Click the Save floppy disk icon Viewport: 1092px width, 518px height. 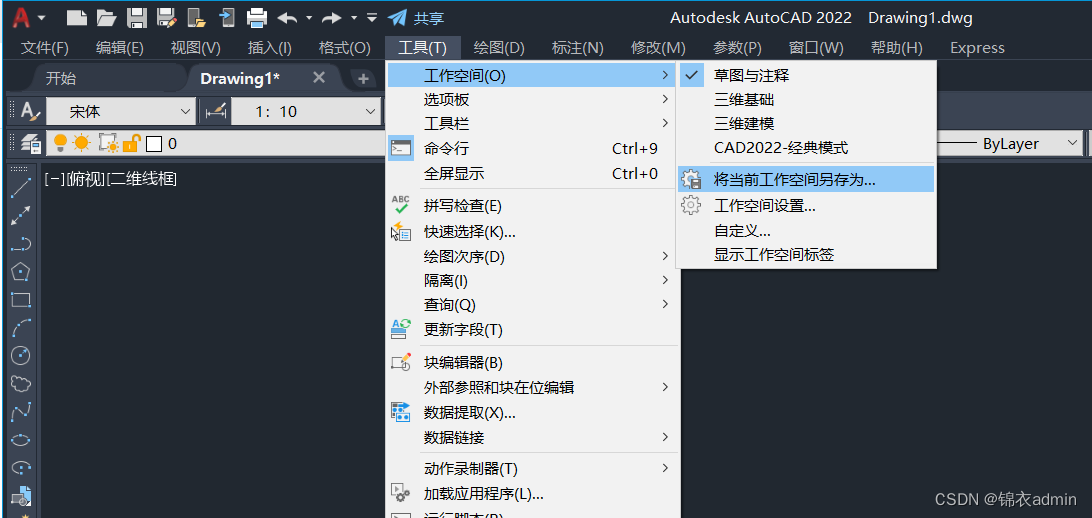[x=137, y=17]
